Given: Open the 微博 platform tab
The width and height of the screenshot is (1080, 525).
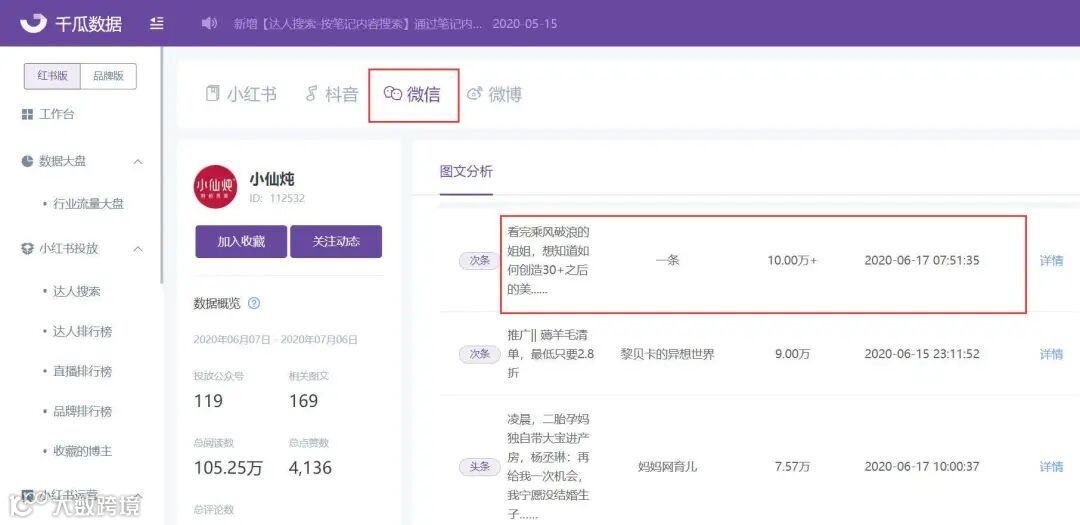Looking at the screenshot, I should [495, 94].
